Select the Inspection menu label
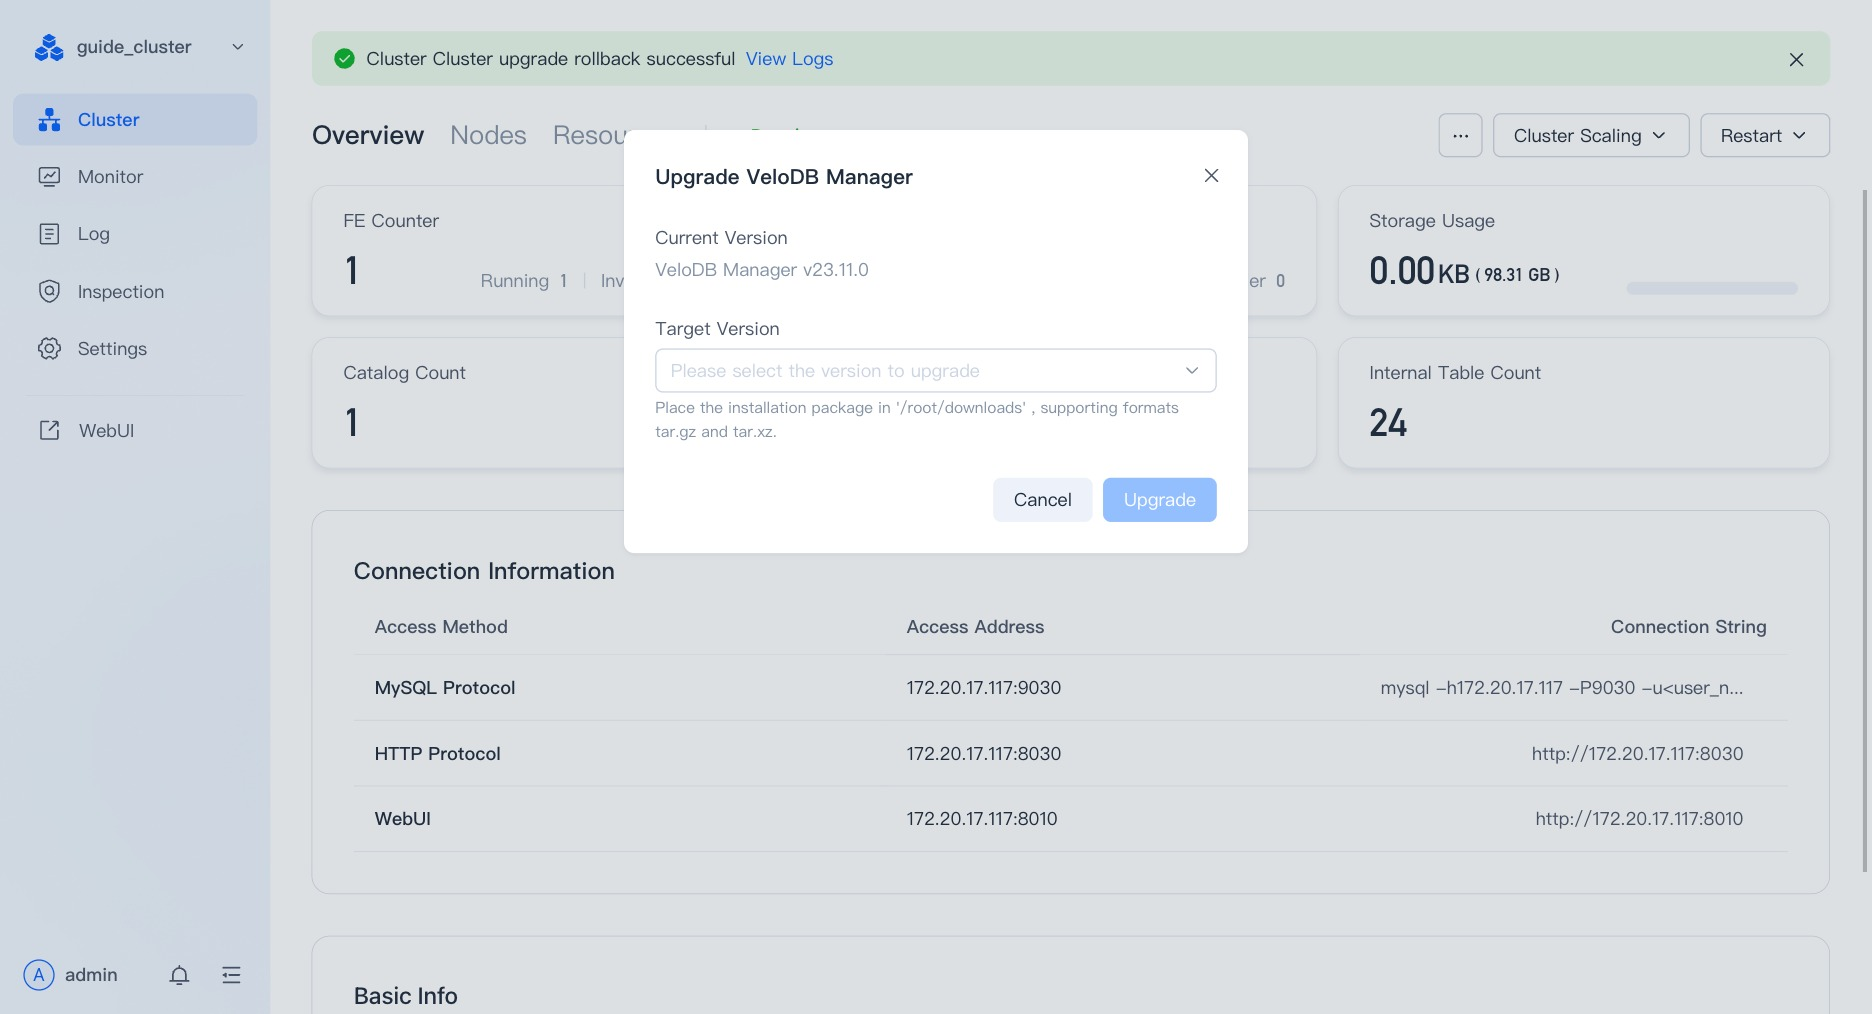Viewport: 1872px width, 1014px height. (121, 292)
